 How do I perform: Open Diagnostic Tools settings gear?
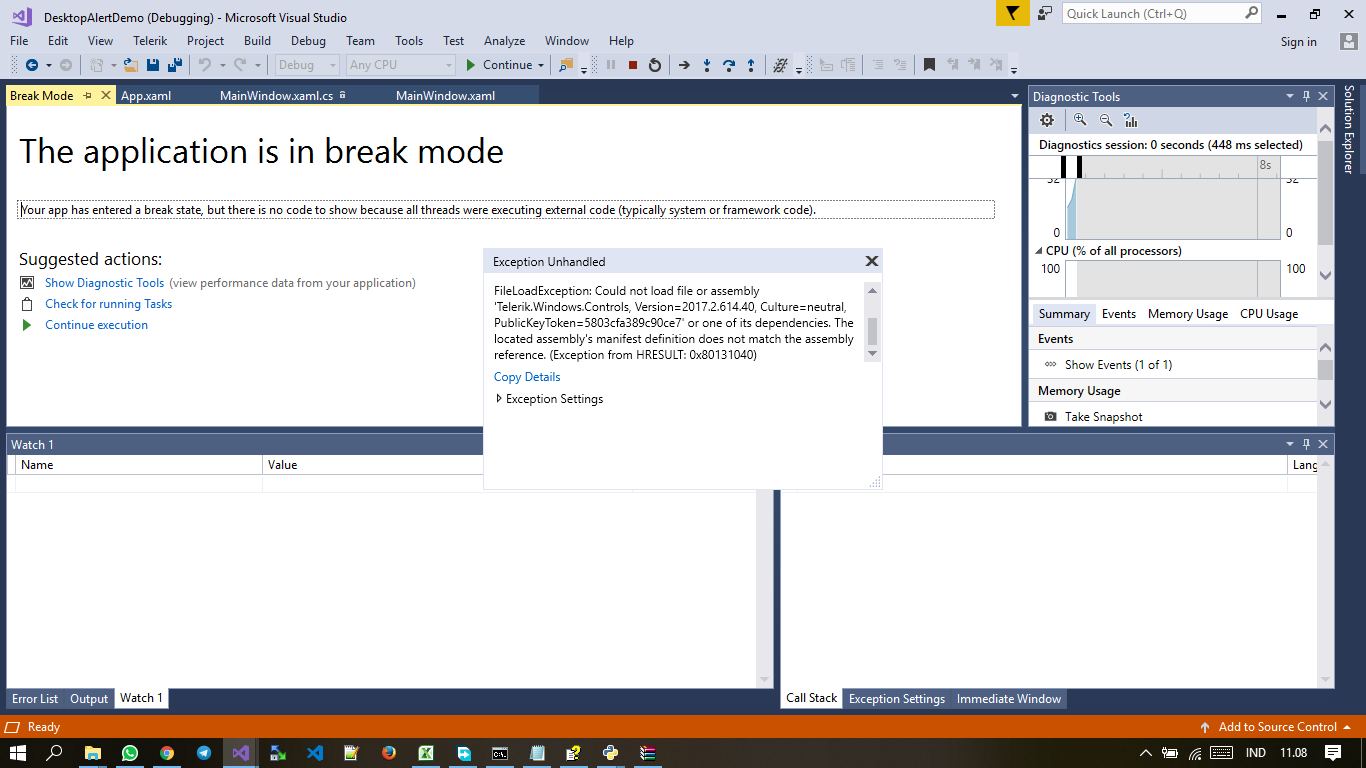coord(1047,120)
